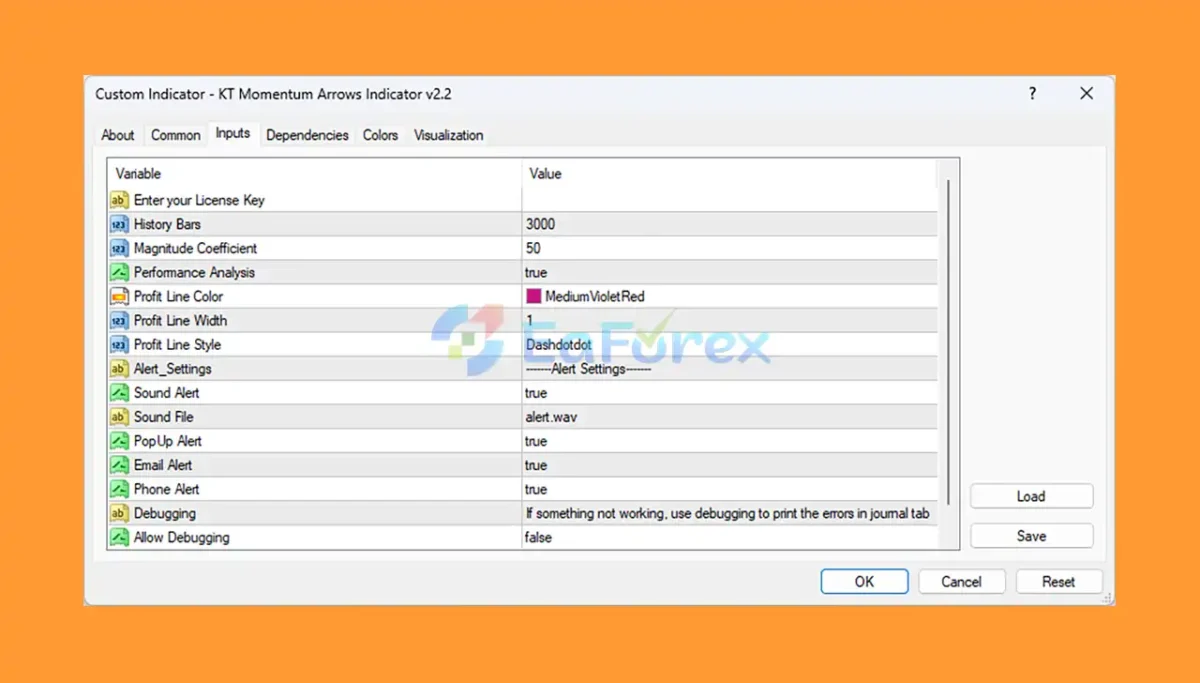Open the Visualization tab
The image size is (1200, 683).
point(448,135)
